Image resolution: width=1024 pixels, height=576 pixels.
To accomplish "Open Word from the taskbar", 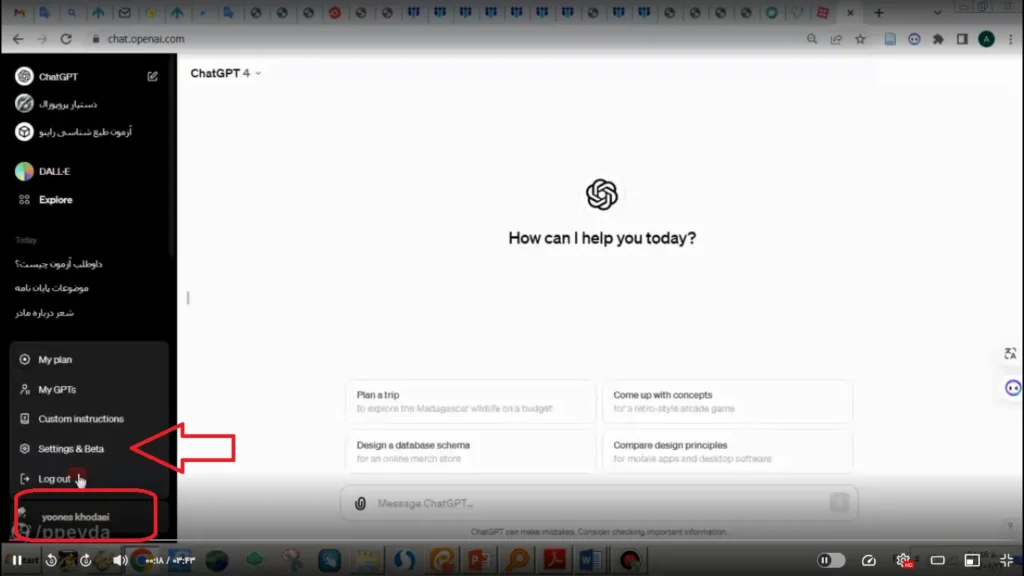I will pos(590,560).
